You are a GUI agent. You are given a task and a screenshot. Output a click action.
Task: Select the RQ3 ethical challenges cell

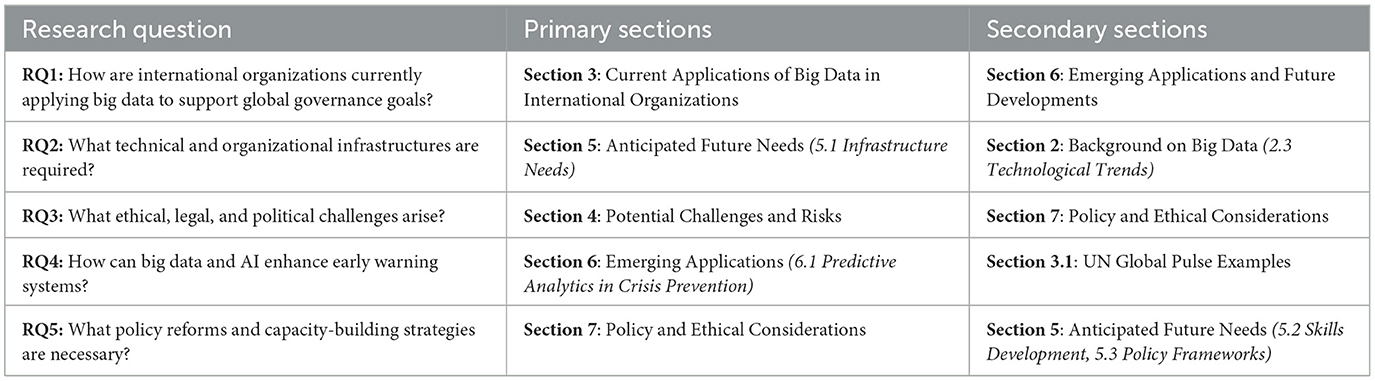(x=255, y=216)
